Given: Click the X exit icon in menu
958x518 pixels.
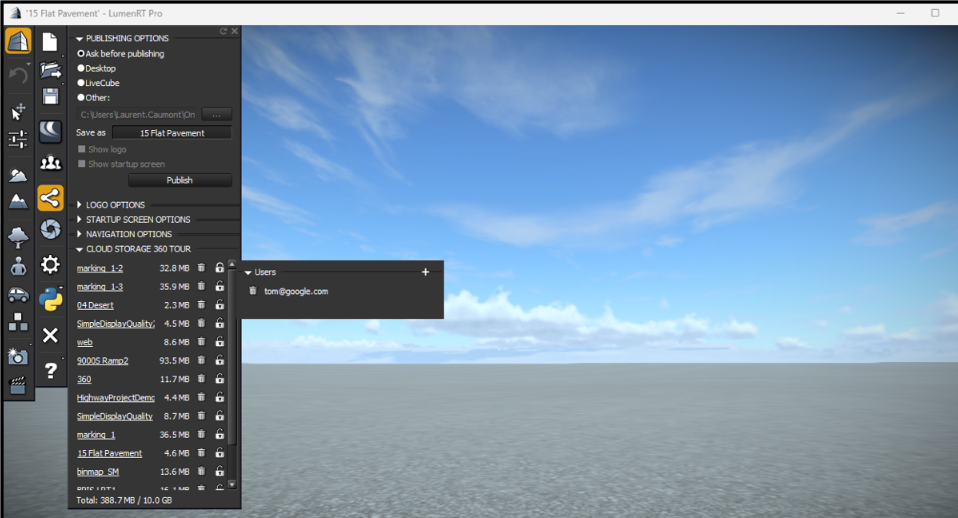Looking at the screenshot, I should pyautogui.click(x=50, y=335).
